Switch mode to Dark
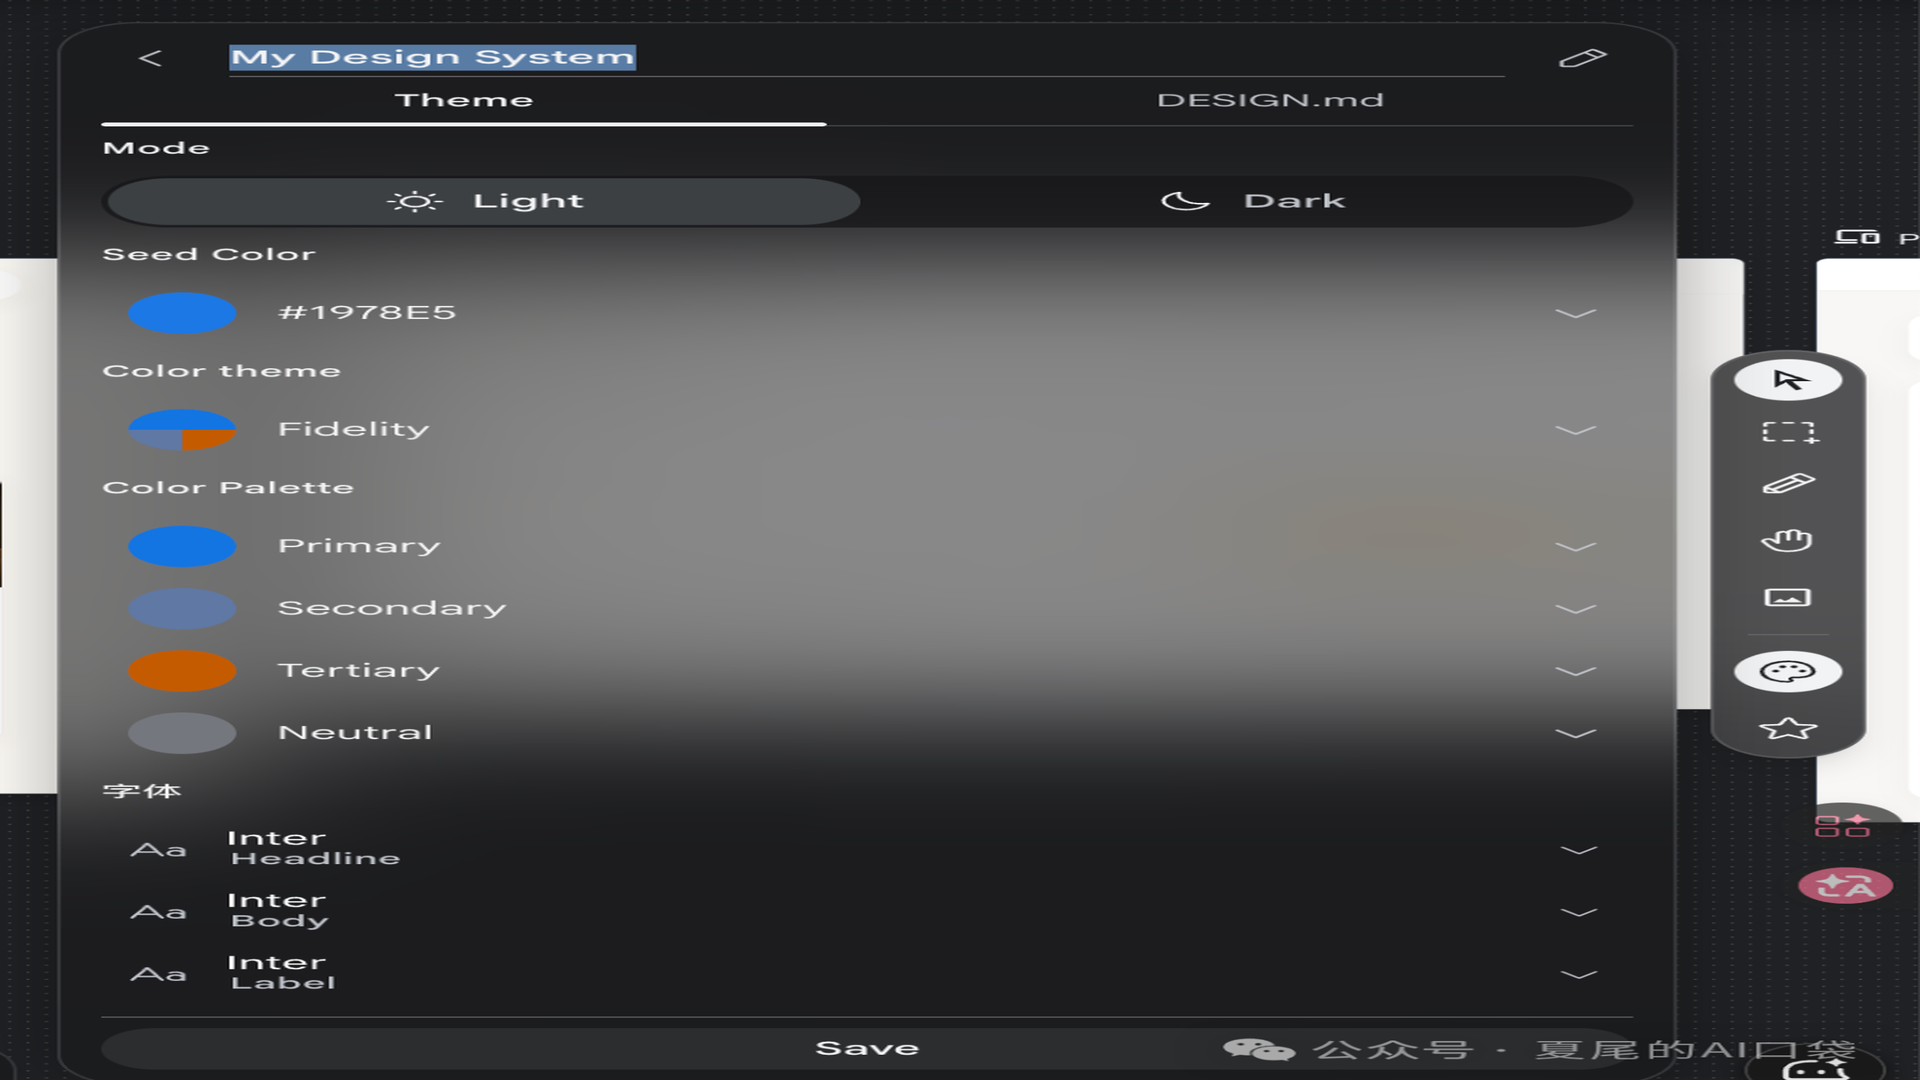The image size is (1920, 1080). coord(1252,201)
